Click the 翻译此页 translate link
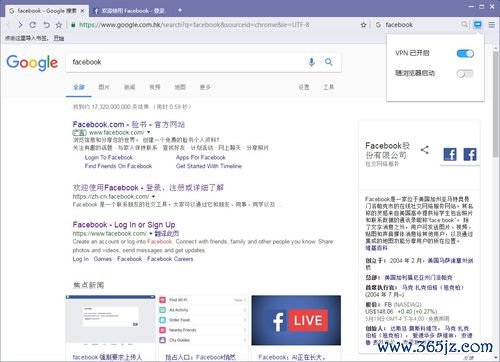Viewport: 500px width, 362px height. point(167,234)
